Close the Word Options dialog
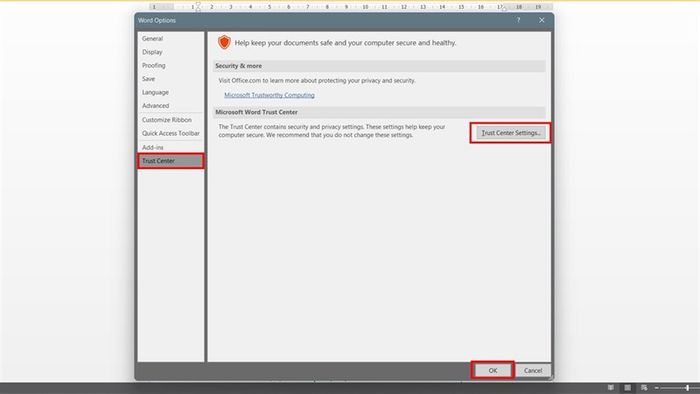Image resolution: width=700 pixels, height=394 pixels. point(542,20)
